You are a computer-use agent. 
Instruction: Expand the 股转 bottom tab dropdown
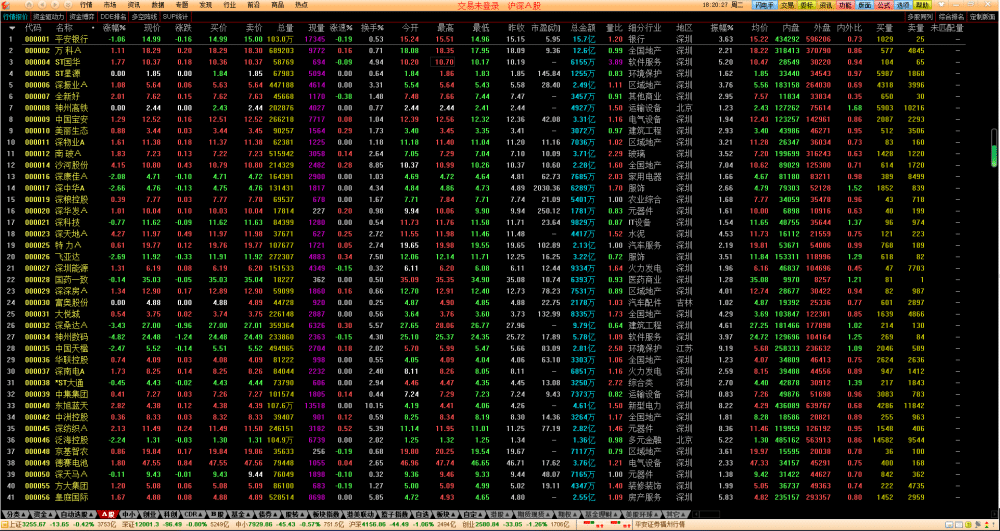[x=302, y=514]
